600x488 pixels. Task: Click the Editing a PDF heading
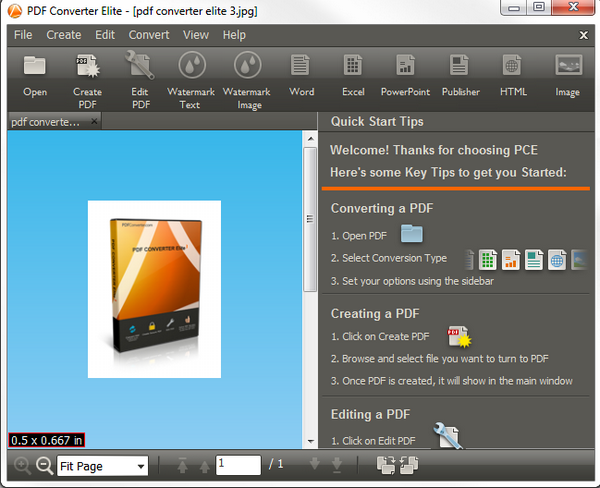(370, 414)
